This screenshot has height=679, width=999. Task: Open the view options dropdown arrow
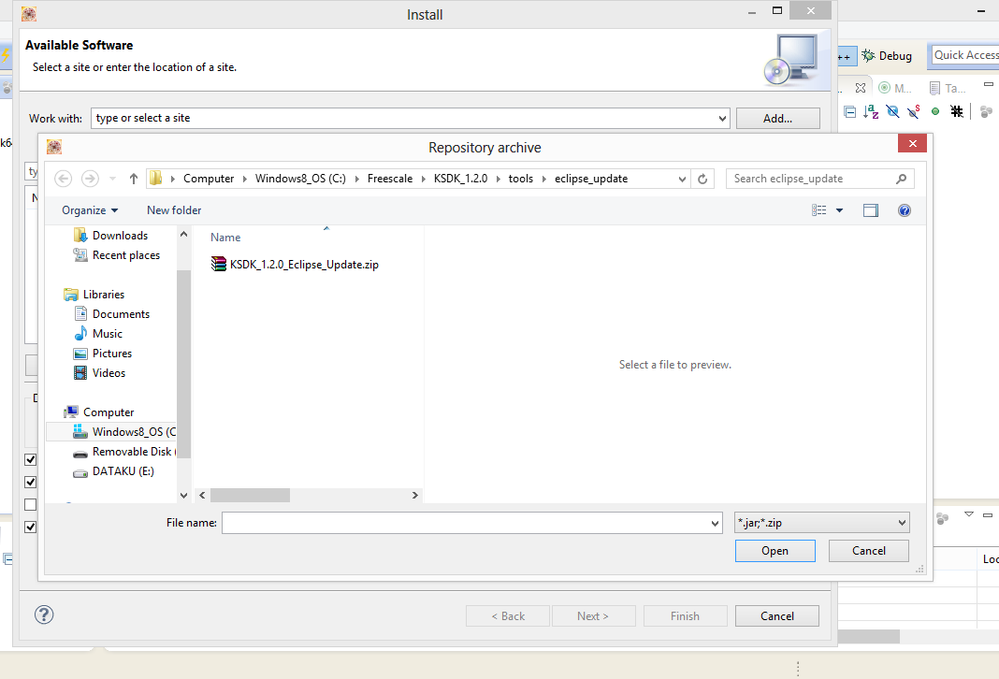point(839,210)
